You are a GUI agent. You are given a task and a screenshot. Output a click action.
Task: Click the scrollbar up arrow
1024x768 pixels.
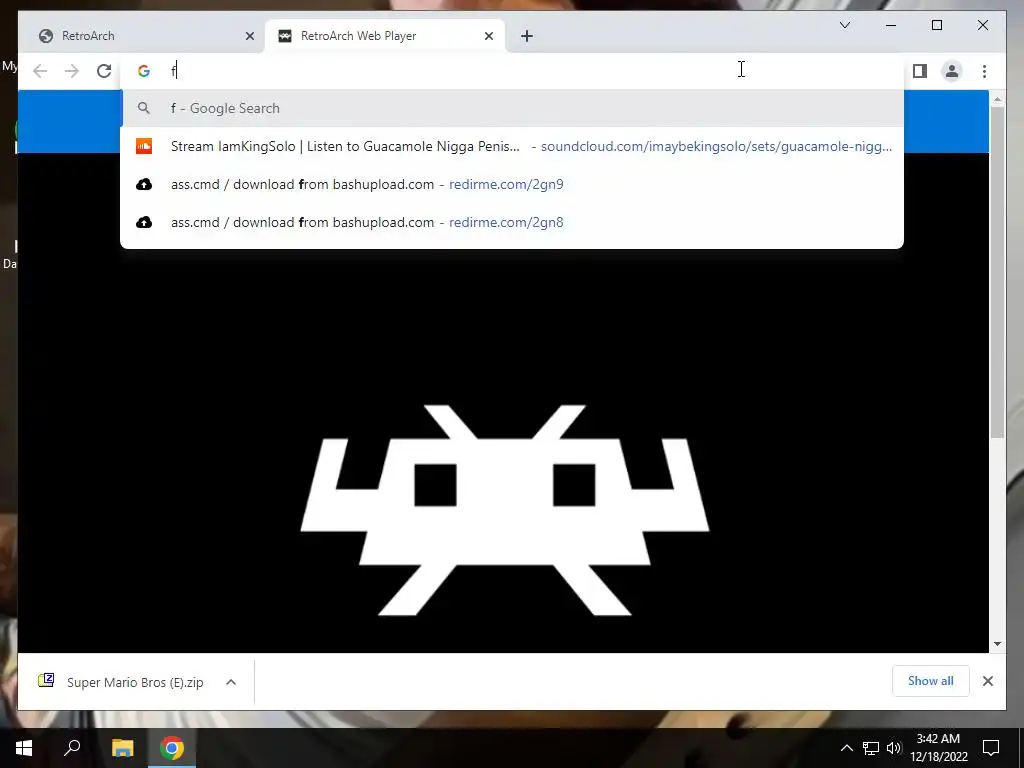997,99
